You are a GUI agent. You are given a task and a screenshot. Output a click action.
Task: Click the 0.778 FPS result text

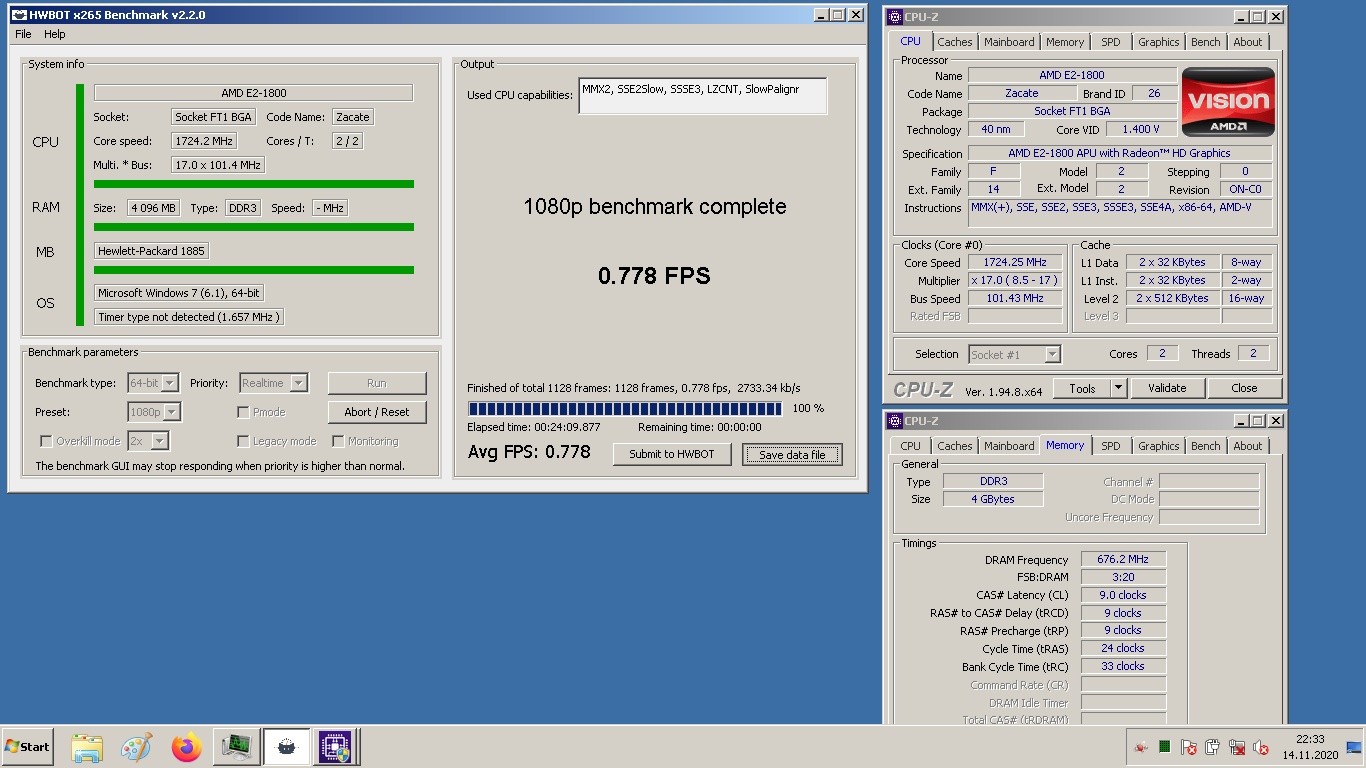coord(654,276)
